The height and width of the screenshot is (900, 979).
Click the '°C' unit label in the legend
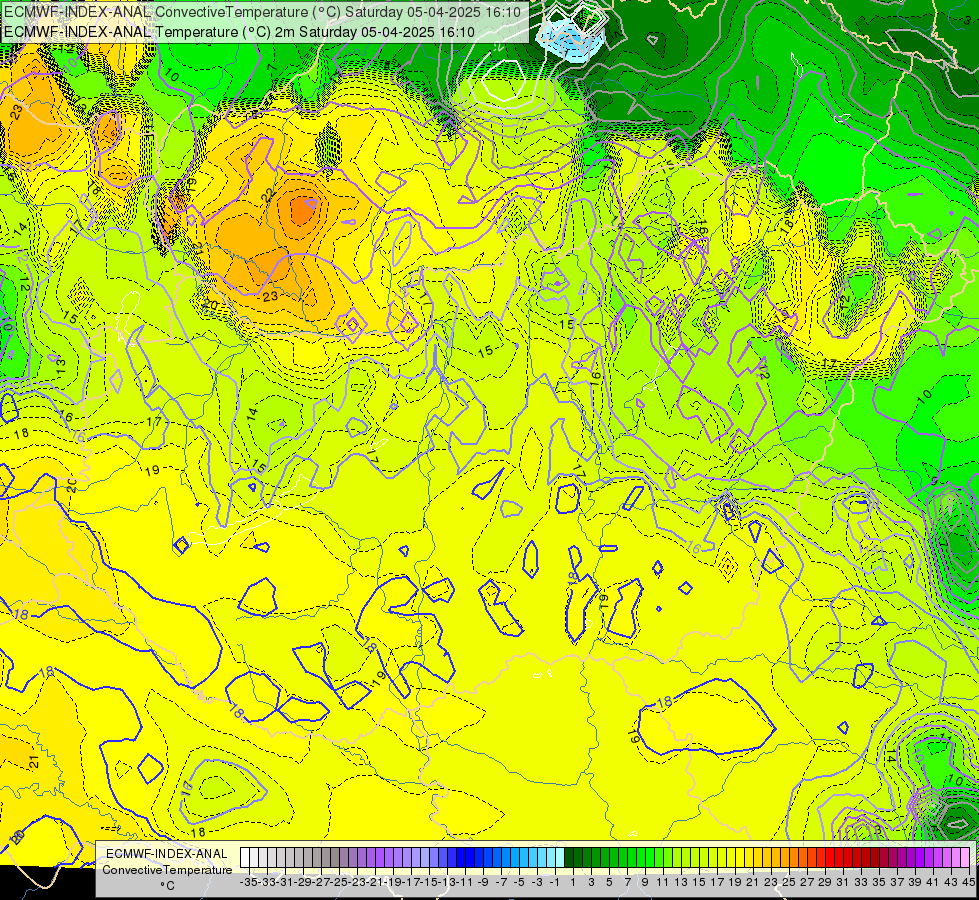167,886
